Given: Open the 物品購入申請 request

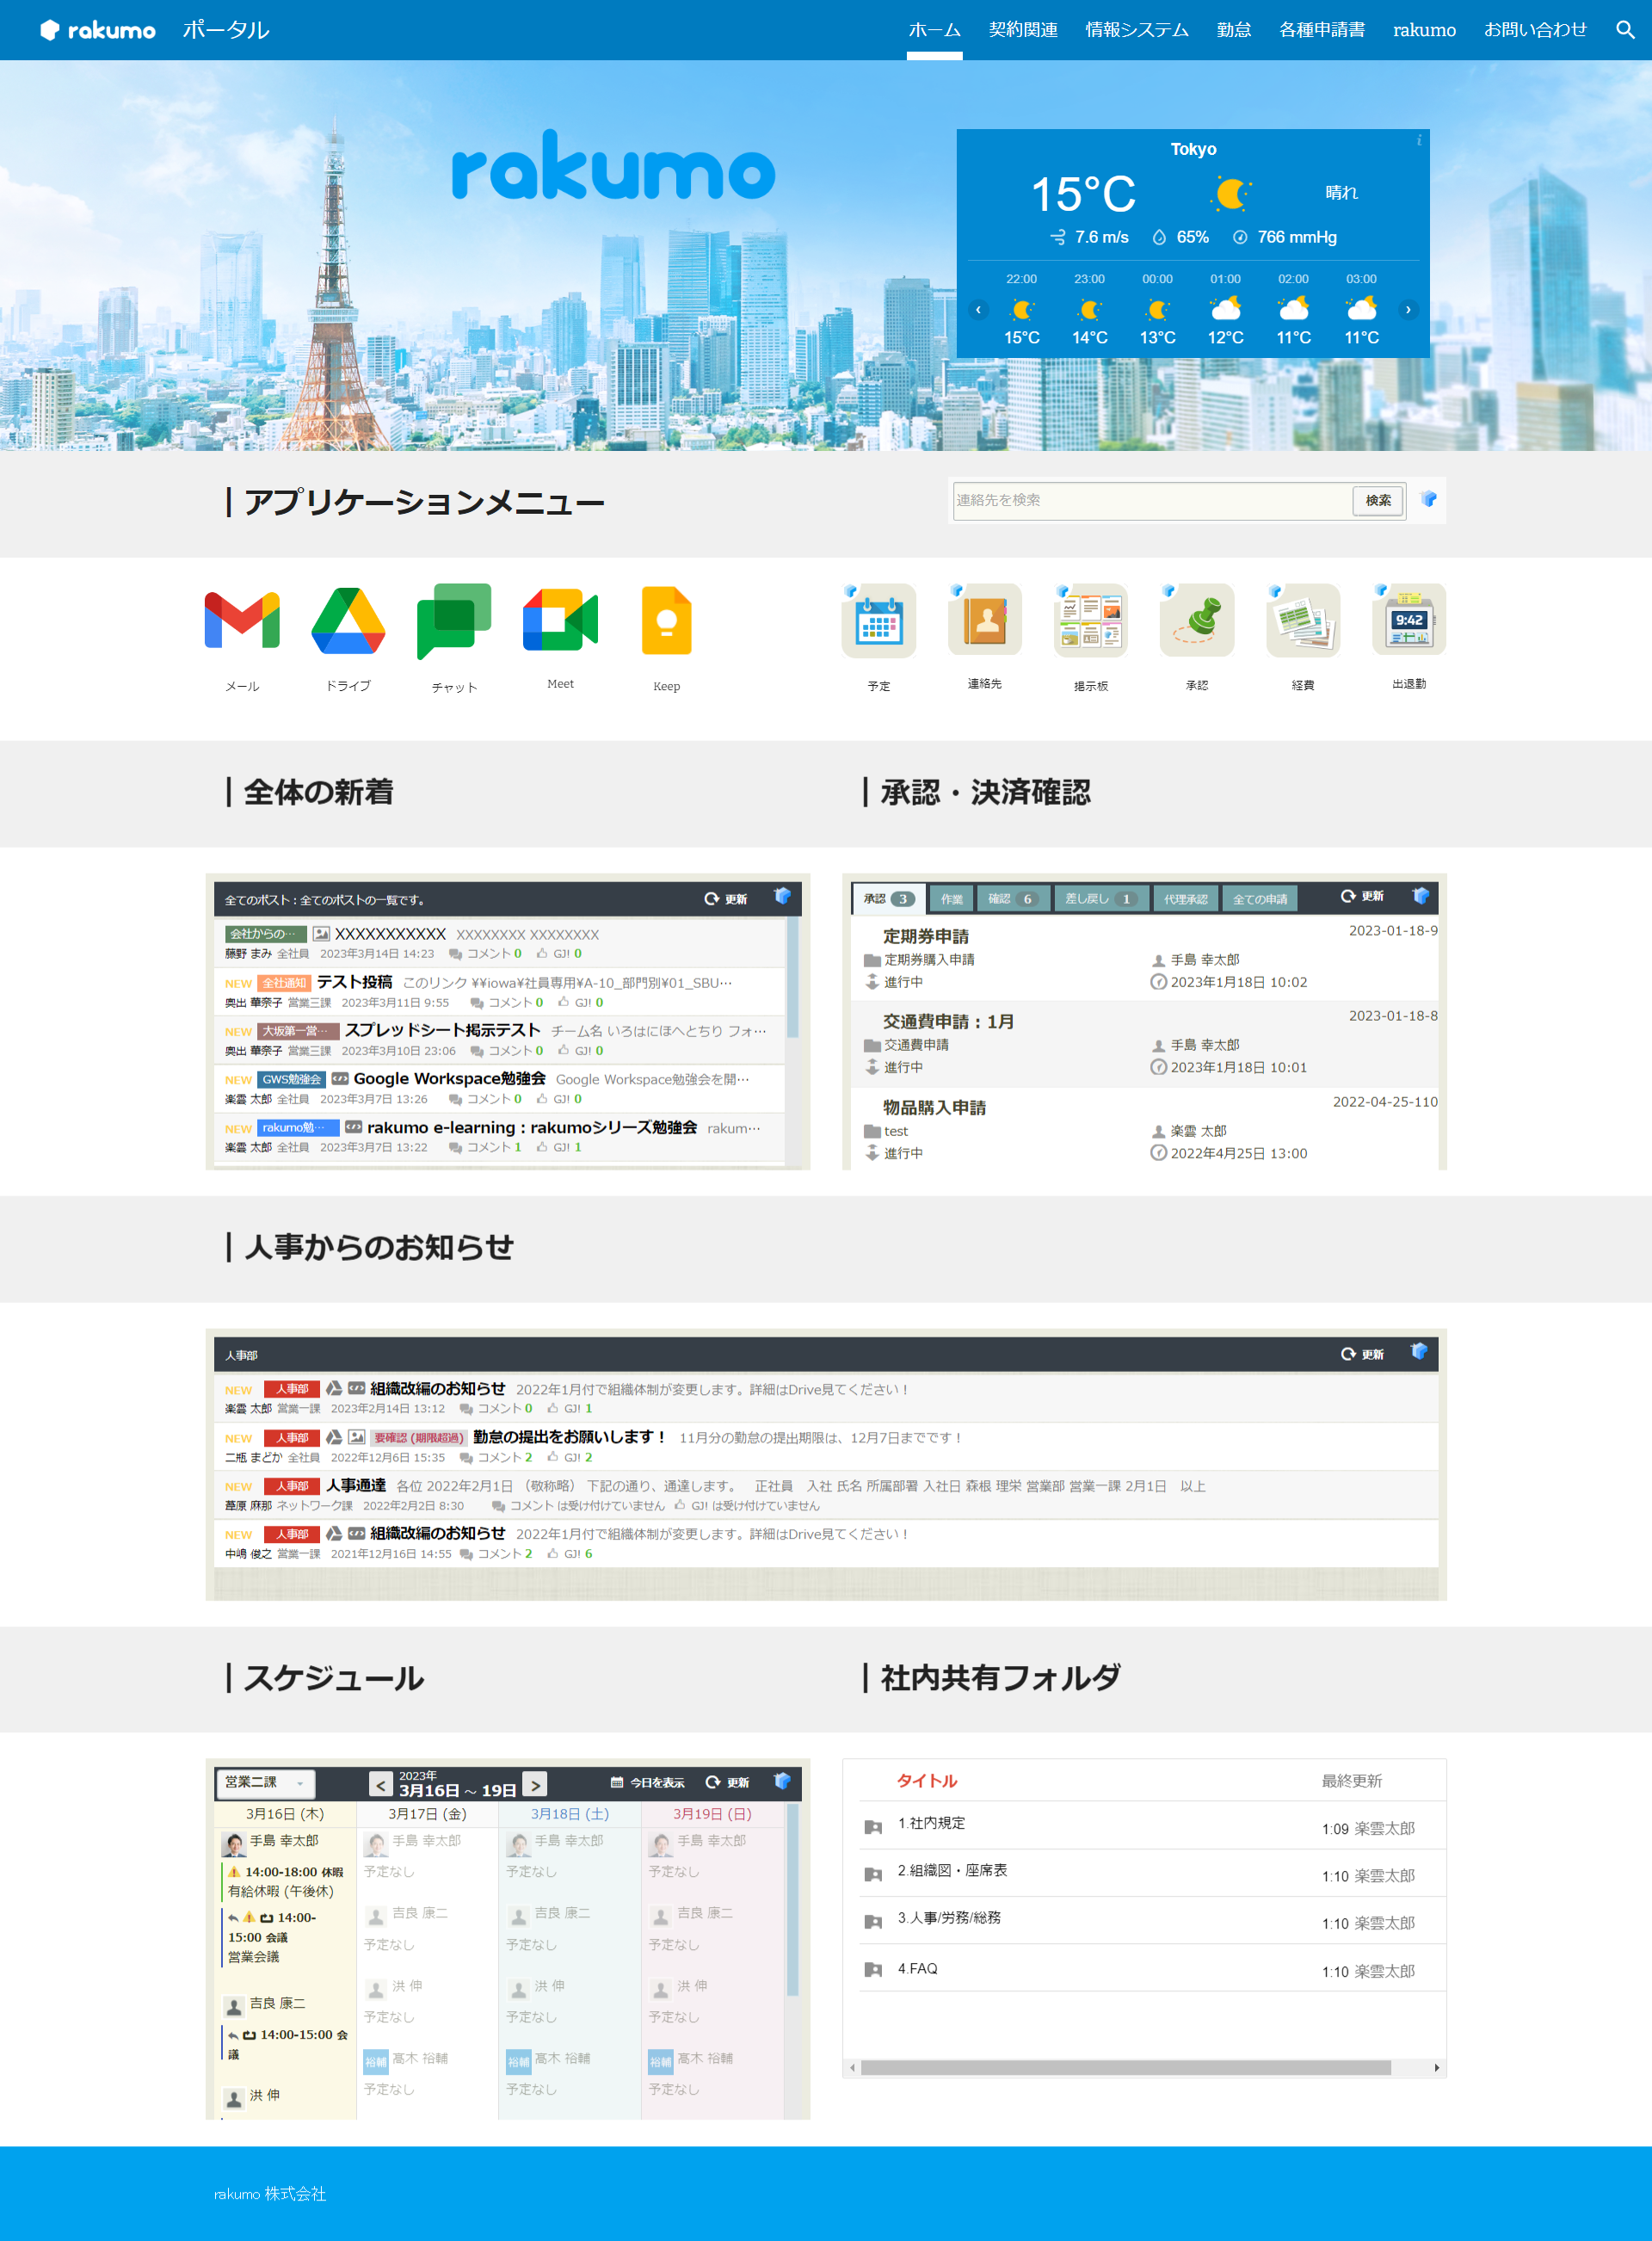Looking at the screenshot, I should click(x=934, y=1107).
